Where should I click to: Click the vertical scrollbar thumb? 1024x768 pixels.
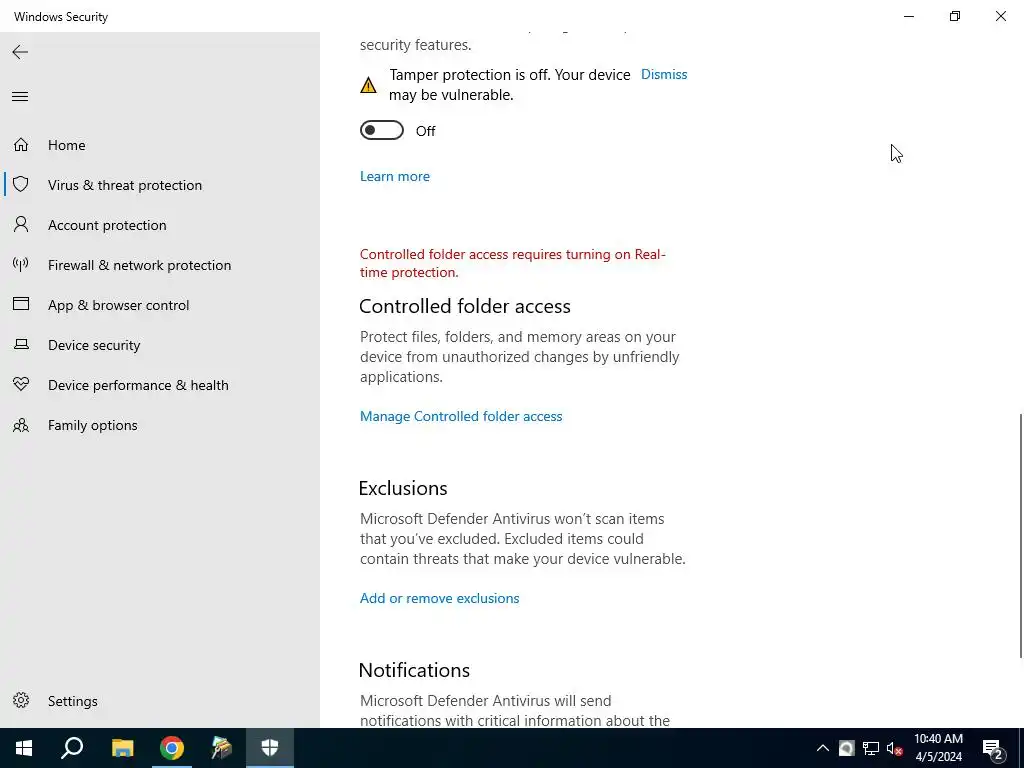(1020, 536)
